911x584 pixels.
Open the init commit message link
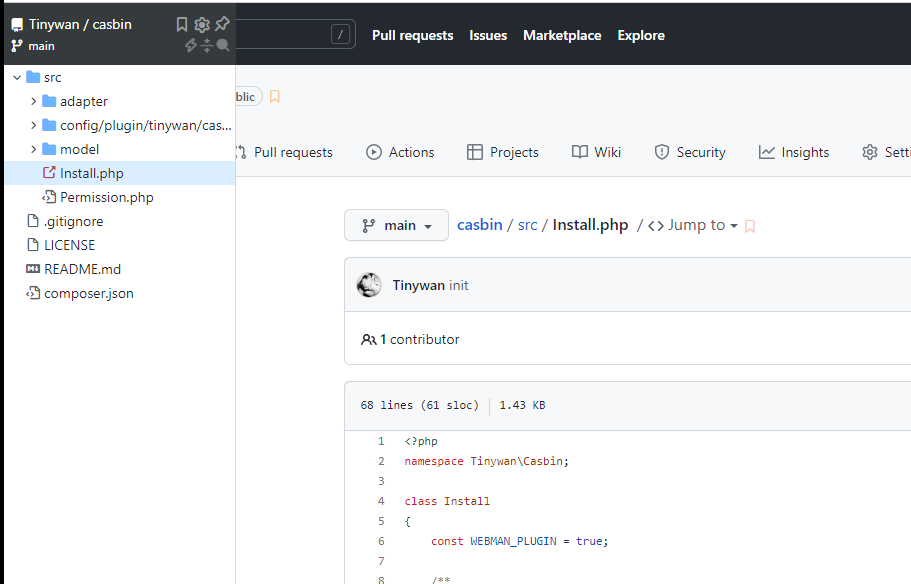point(458,285)
